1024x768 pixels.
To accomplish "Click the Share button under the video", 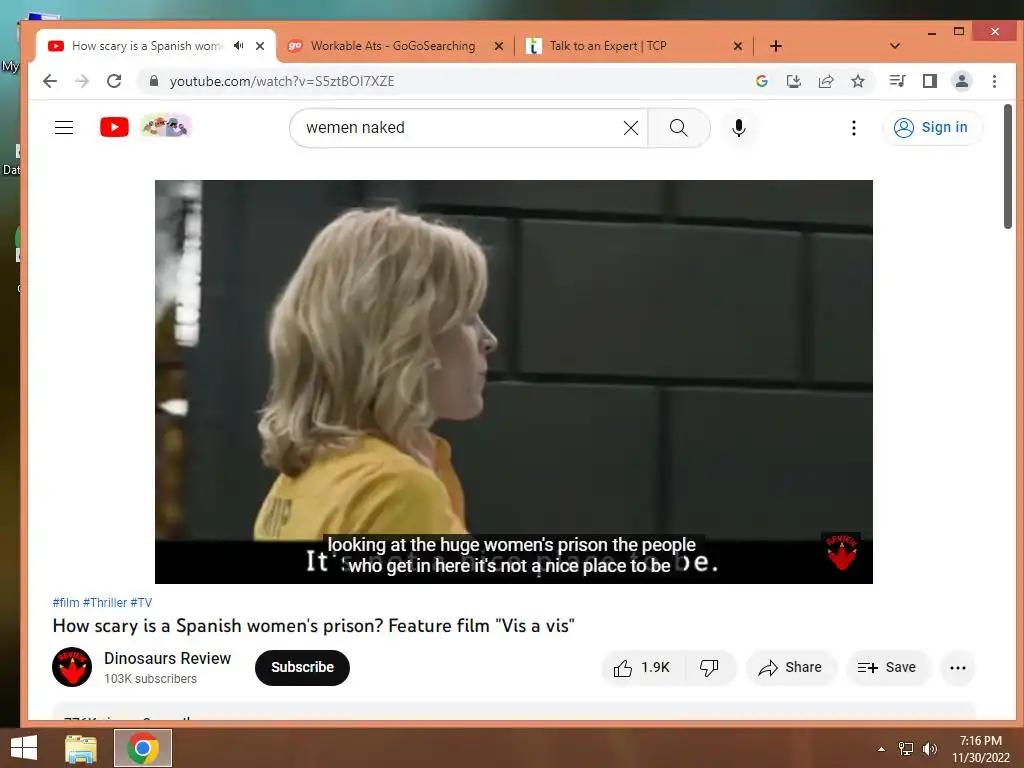I will tap(791, 667).
